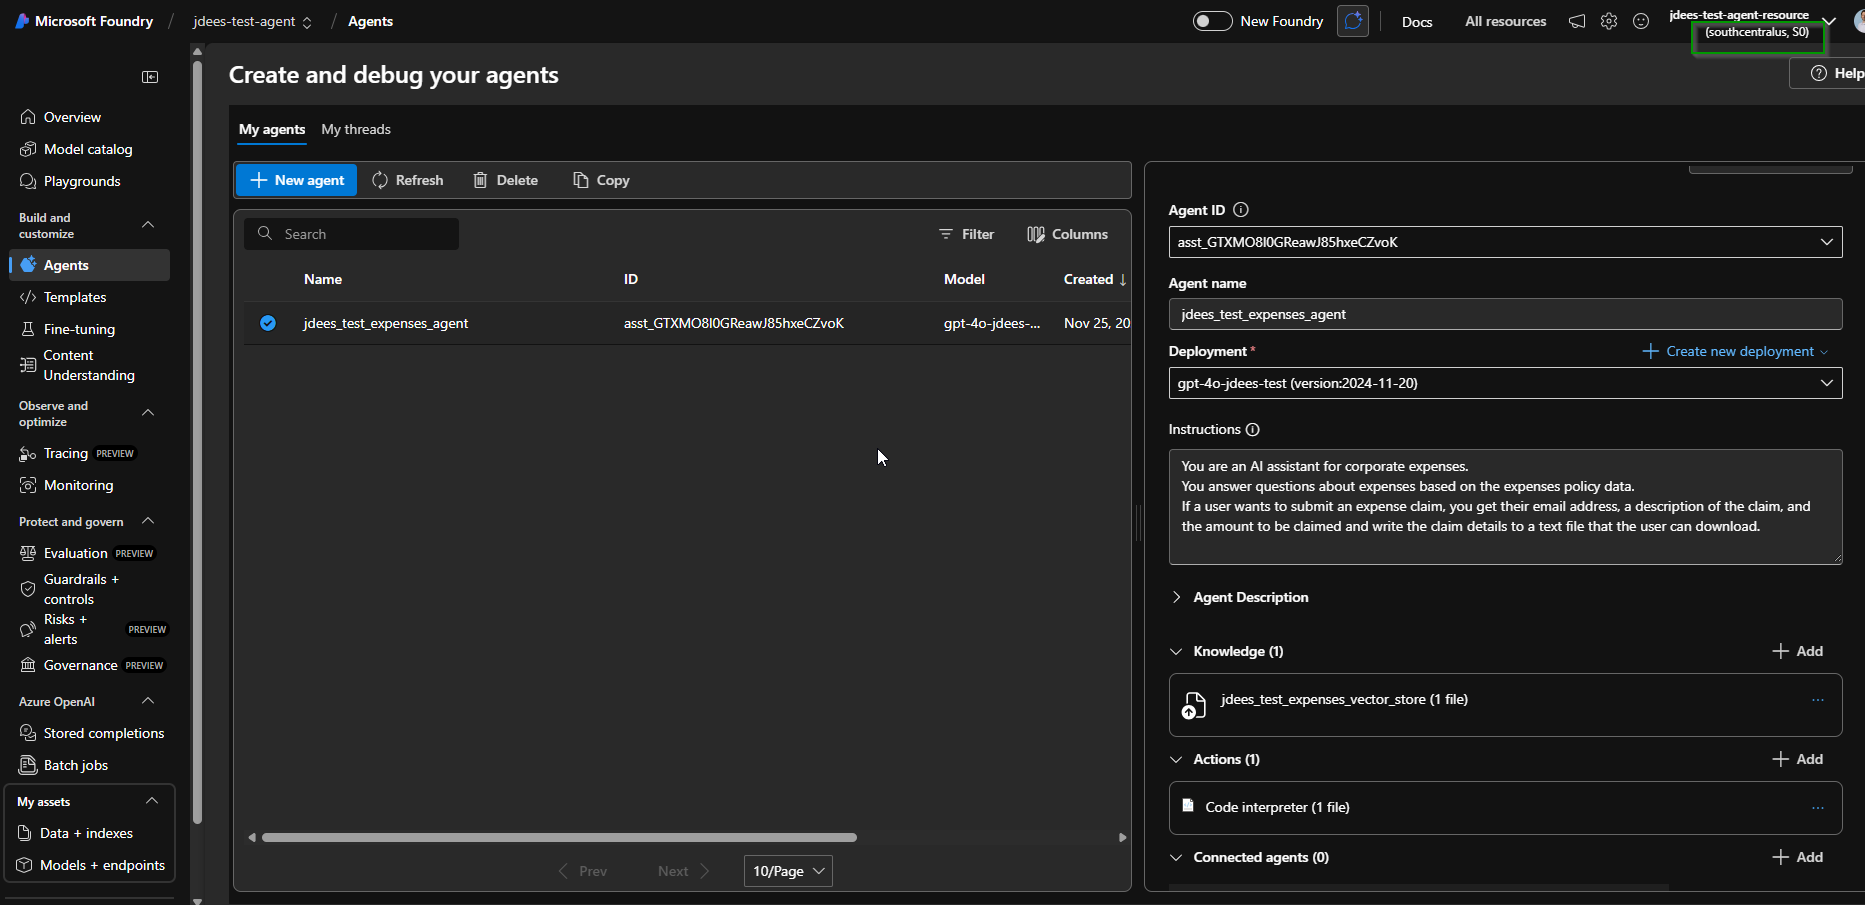Click the Agent ID info icon
The height and width of the screenshot is (905, 1865).
[x=1241, y=210]
